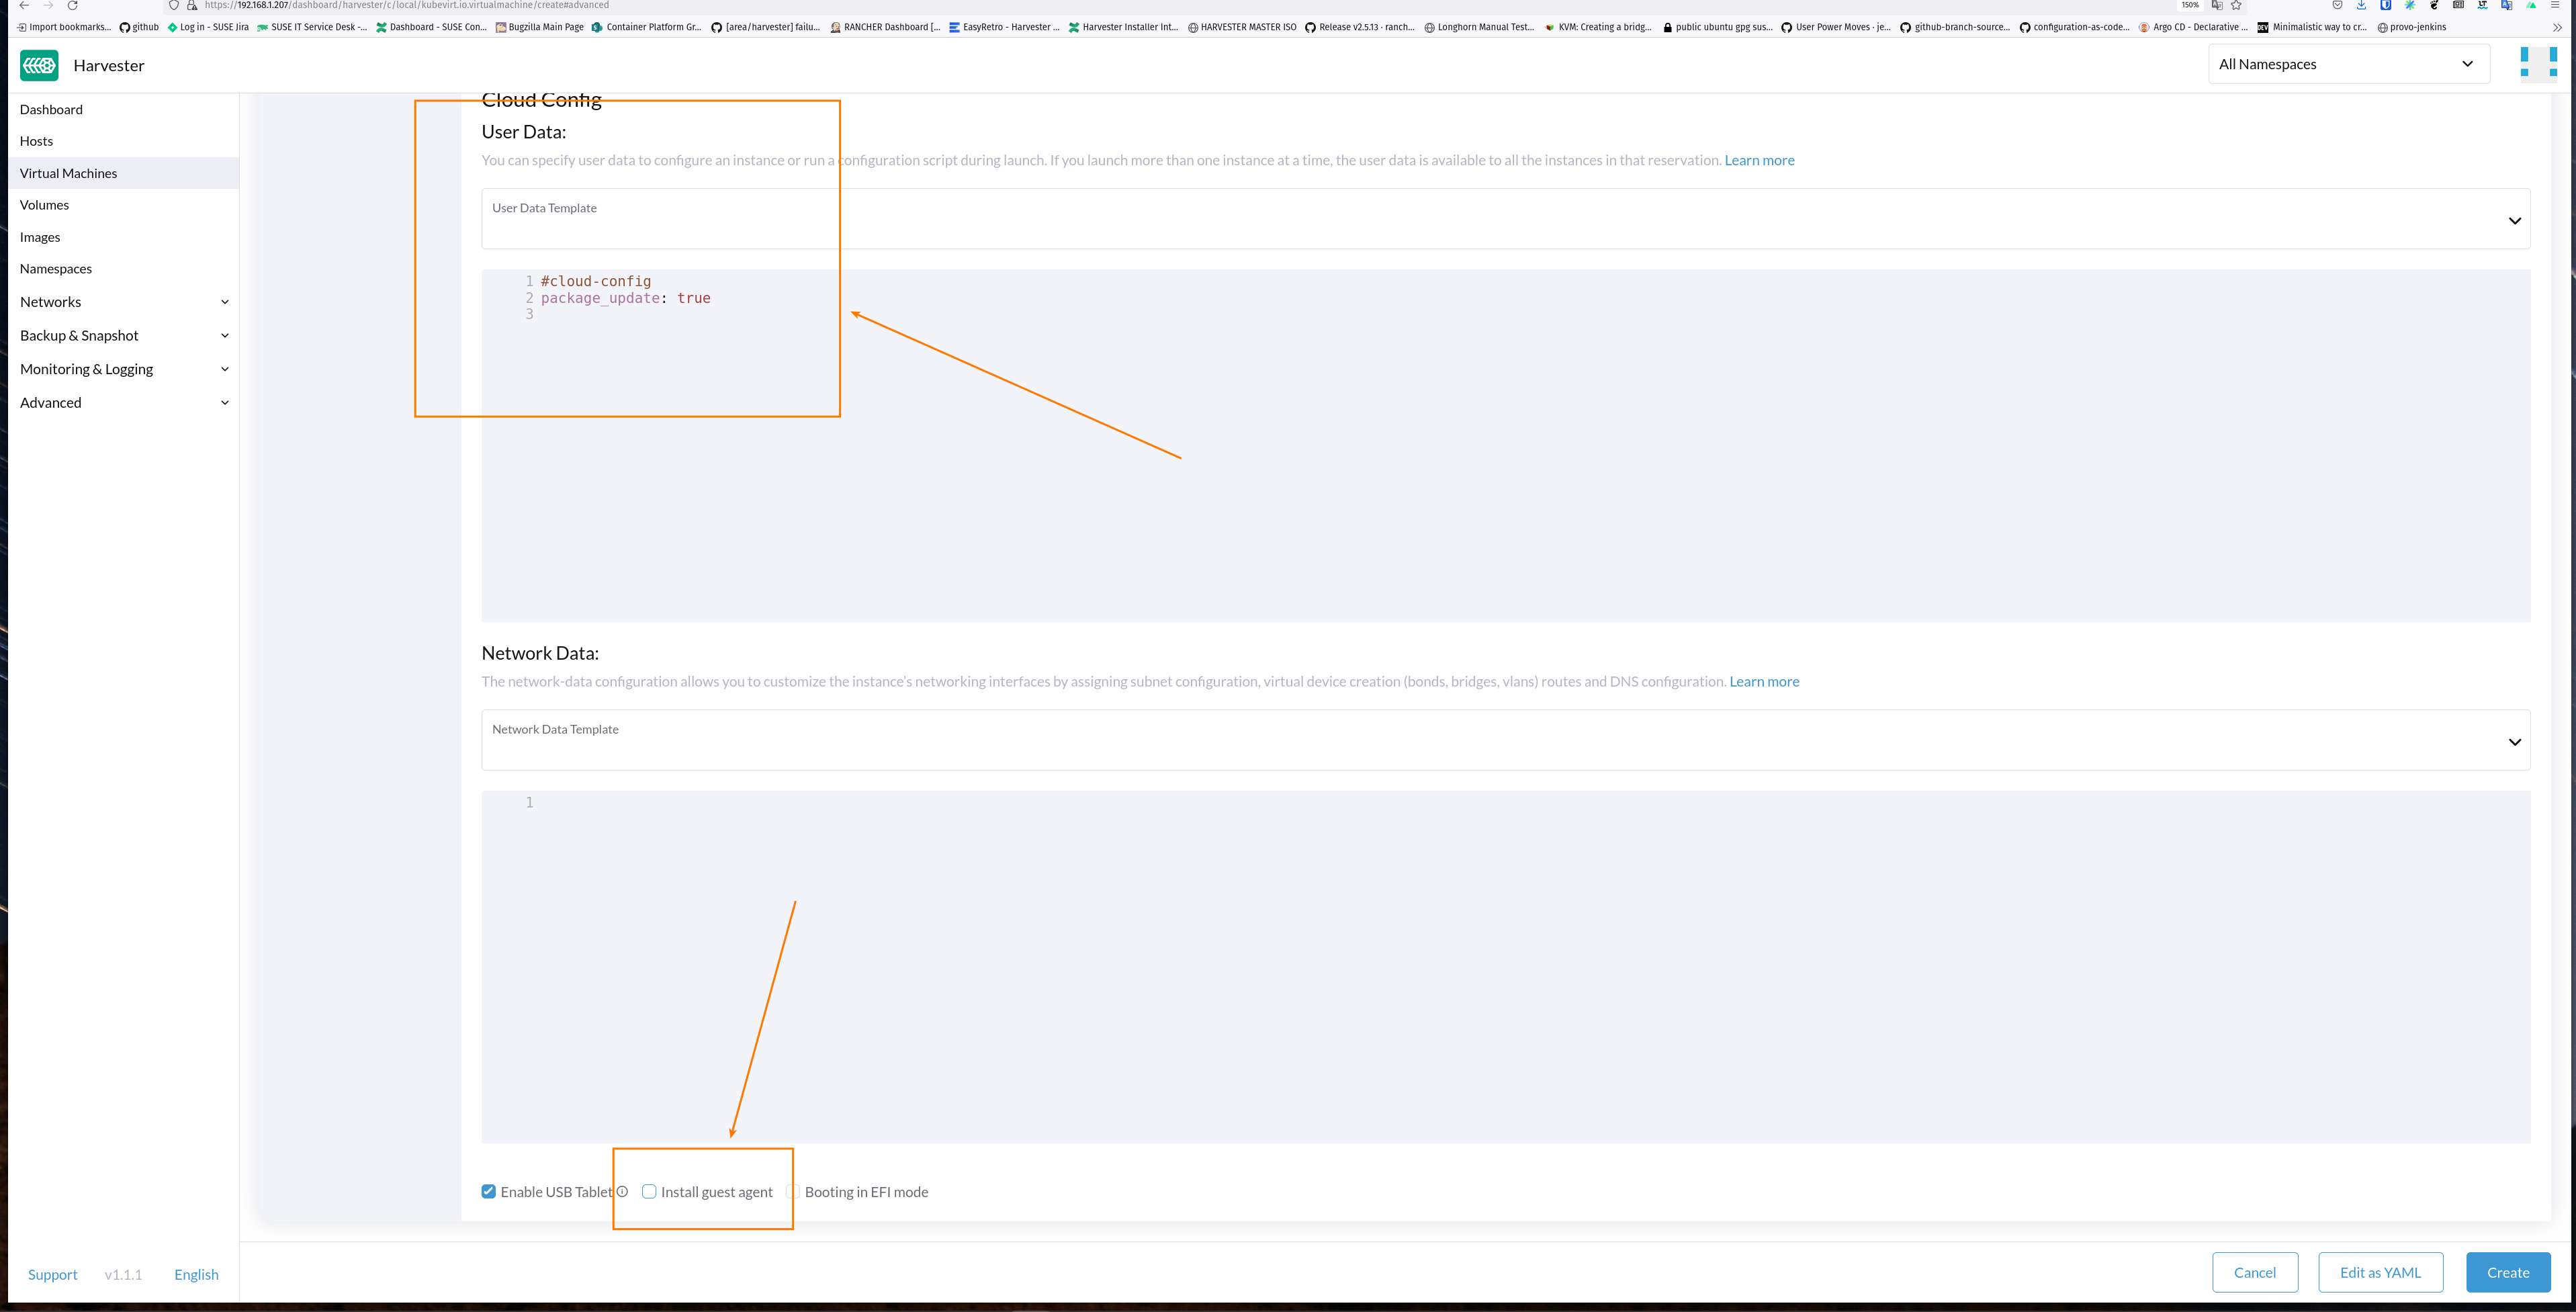Uncheck Enable USB Tablet
The width and height of the screenshot is (2576, 1312).
(489, 1191)
